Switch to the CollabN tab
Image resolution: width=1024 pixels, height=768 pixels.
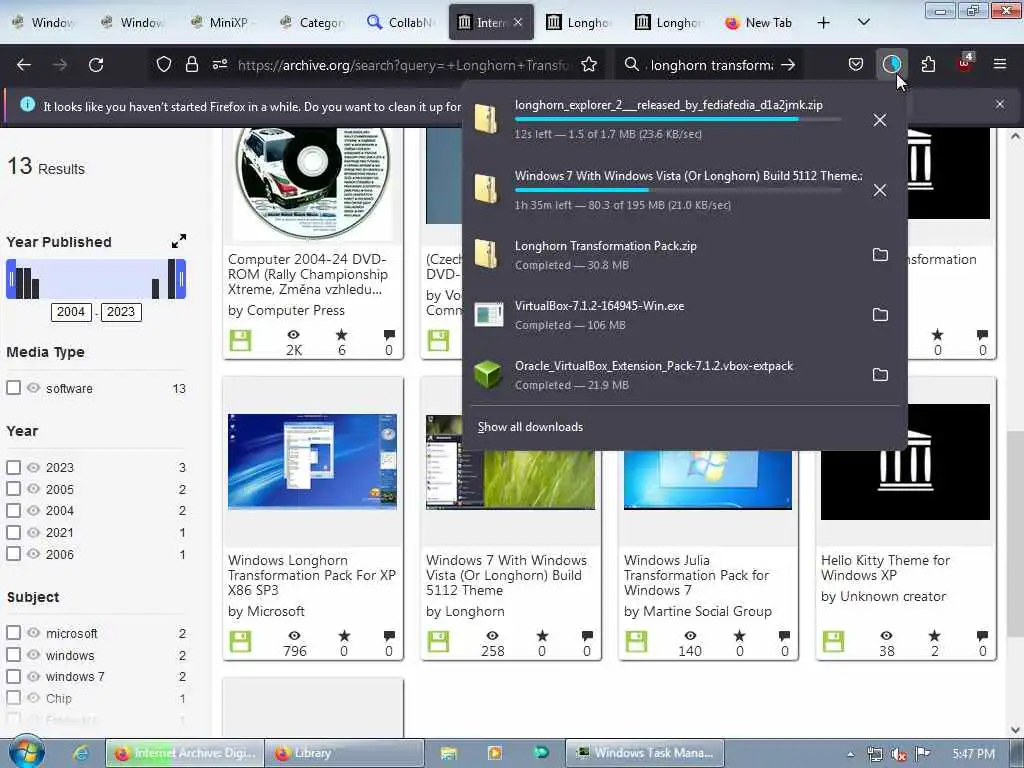click(401, 22)
